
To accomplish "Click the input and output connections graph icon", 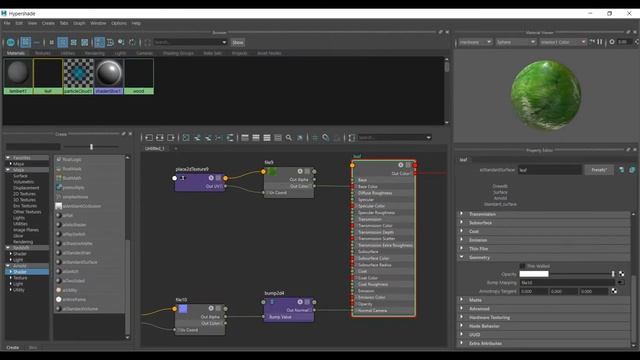I will pyautogui.click(x=160, y=138).
